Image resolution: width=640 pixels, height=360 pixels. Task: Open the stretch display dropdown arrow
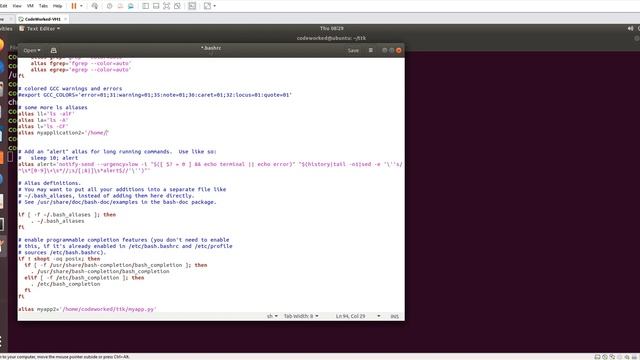tap(215, 6)
